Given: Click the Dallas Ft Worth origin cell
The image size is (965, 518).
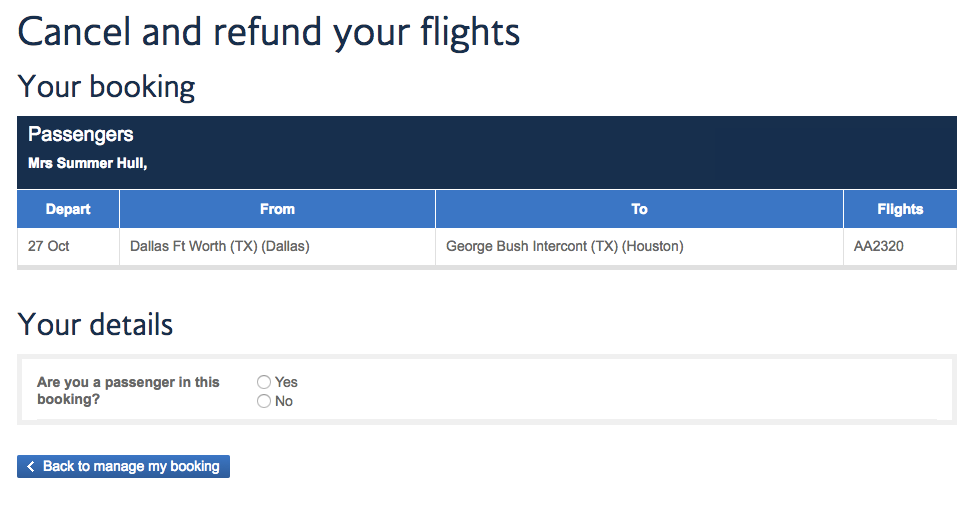Looking at the screenshot, I should pyautogui.click(x=220, y=246).
